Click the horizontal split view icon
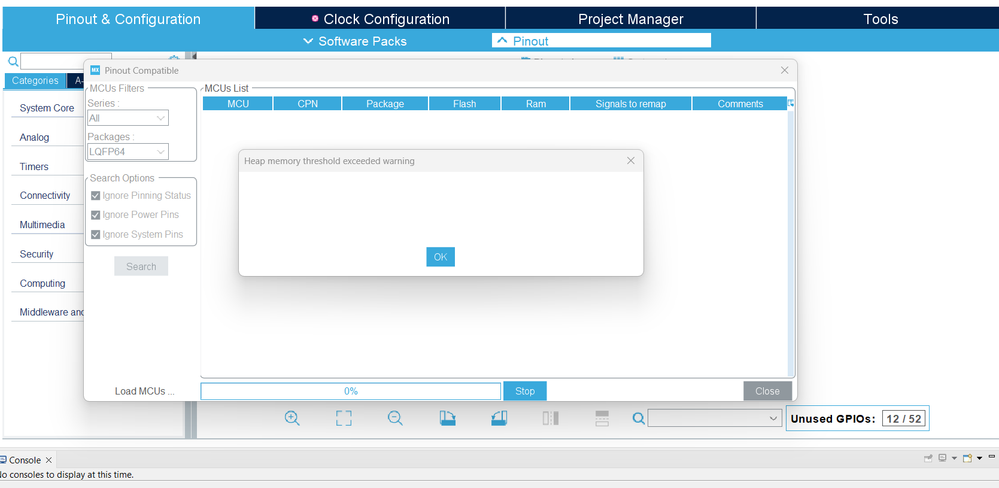999x488 pixels. coord(602,418)
